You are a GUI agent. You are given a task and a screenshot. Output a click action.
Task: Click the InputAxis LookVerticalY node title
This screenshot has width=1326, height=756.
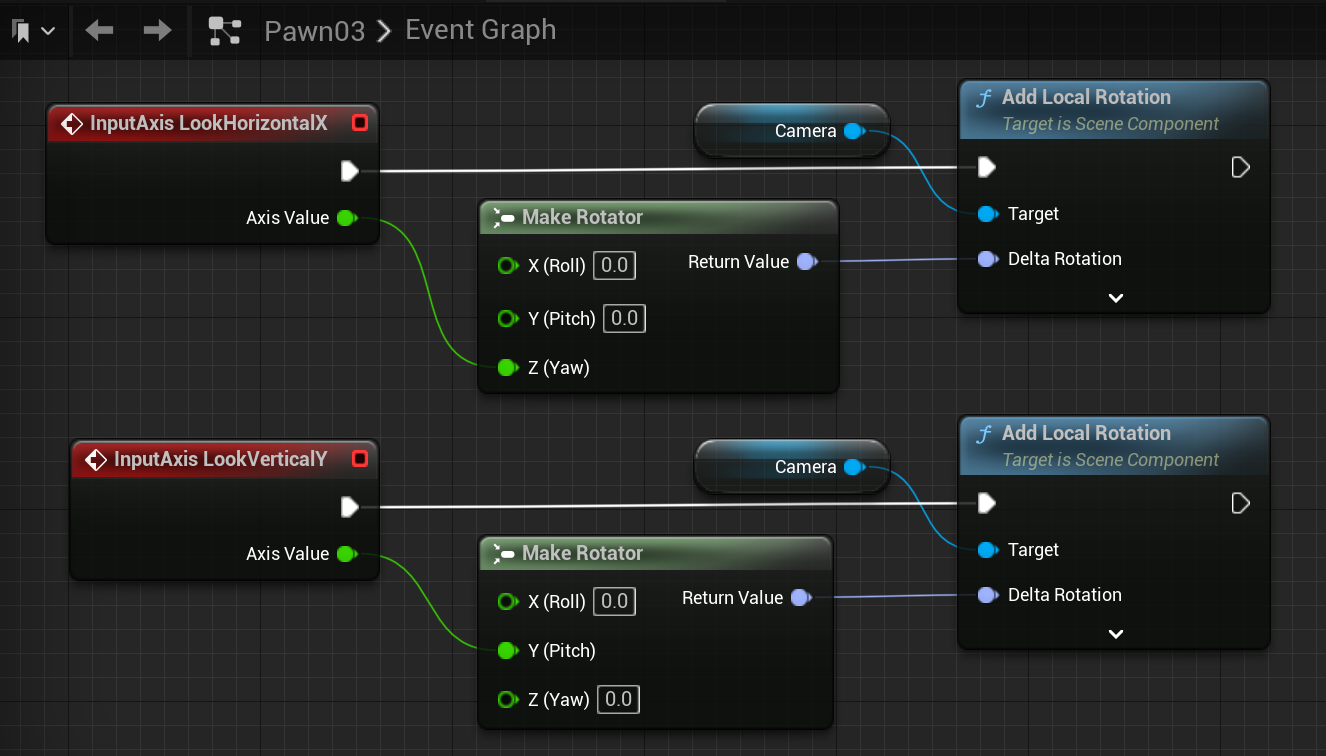point(221,459)
